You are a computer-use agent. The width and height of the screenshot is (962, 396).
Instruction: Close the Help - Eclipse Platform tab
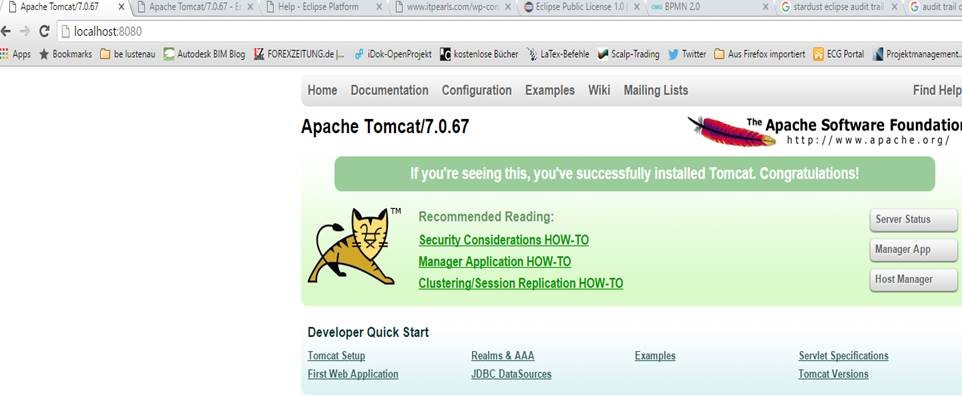click(x=379, y=7)
